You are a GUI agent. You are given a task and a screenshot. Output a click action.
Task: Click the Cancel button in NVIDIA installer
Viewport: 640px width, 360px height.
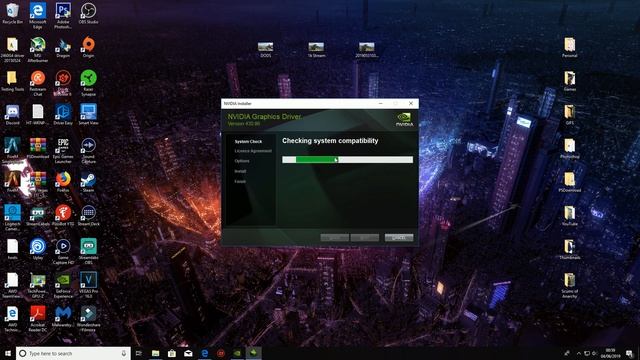tap(399, 238)
